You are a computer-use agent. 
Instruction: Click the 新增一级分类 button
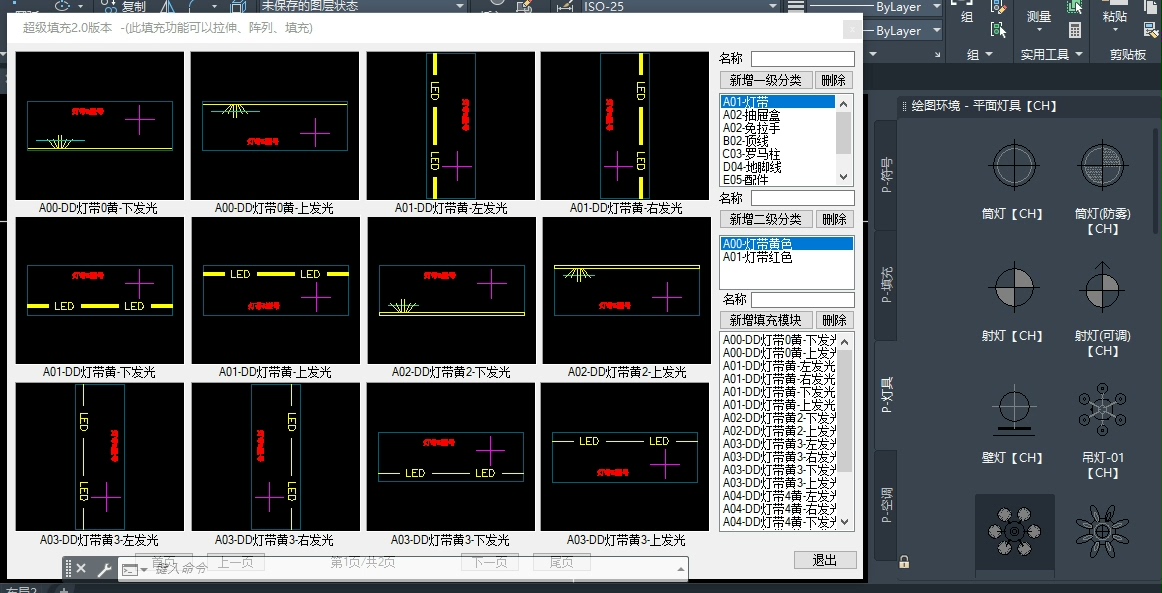765,80
